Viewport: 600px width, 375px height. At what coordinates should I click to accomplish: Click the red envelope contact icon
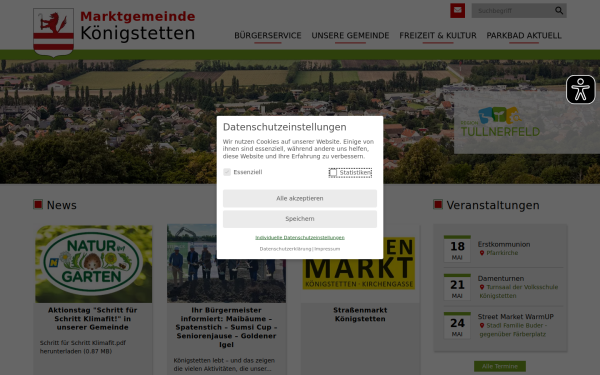[458, 11]
